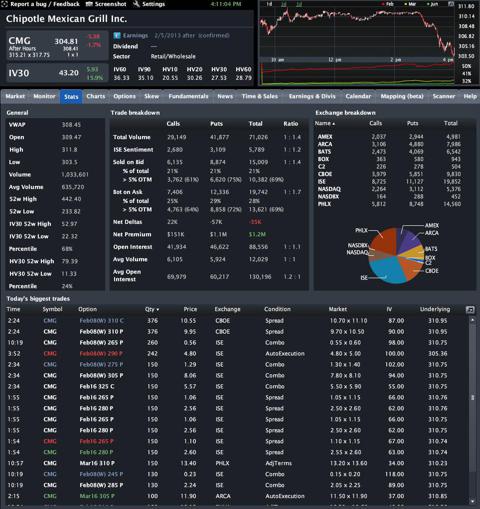Sort biggest trades by Time column
This screenshot has height=509, width=480.
(13, 309)
